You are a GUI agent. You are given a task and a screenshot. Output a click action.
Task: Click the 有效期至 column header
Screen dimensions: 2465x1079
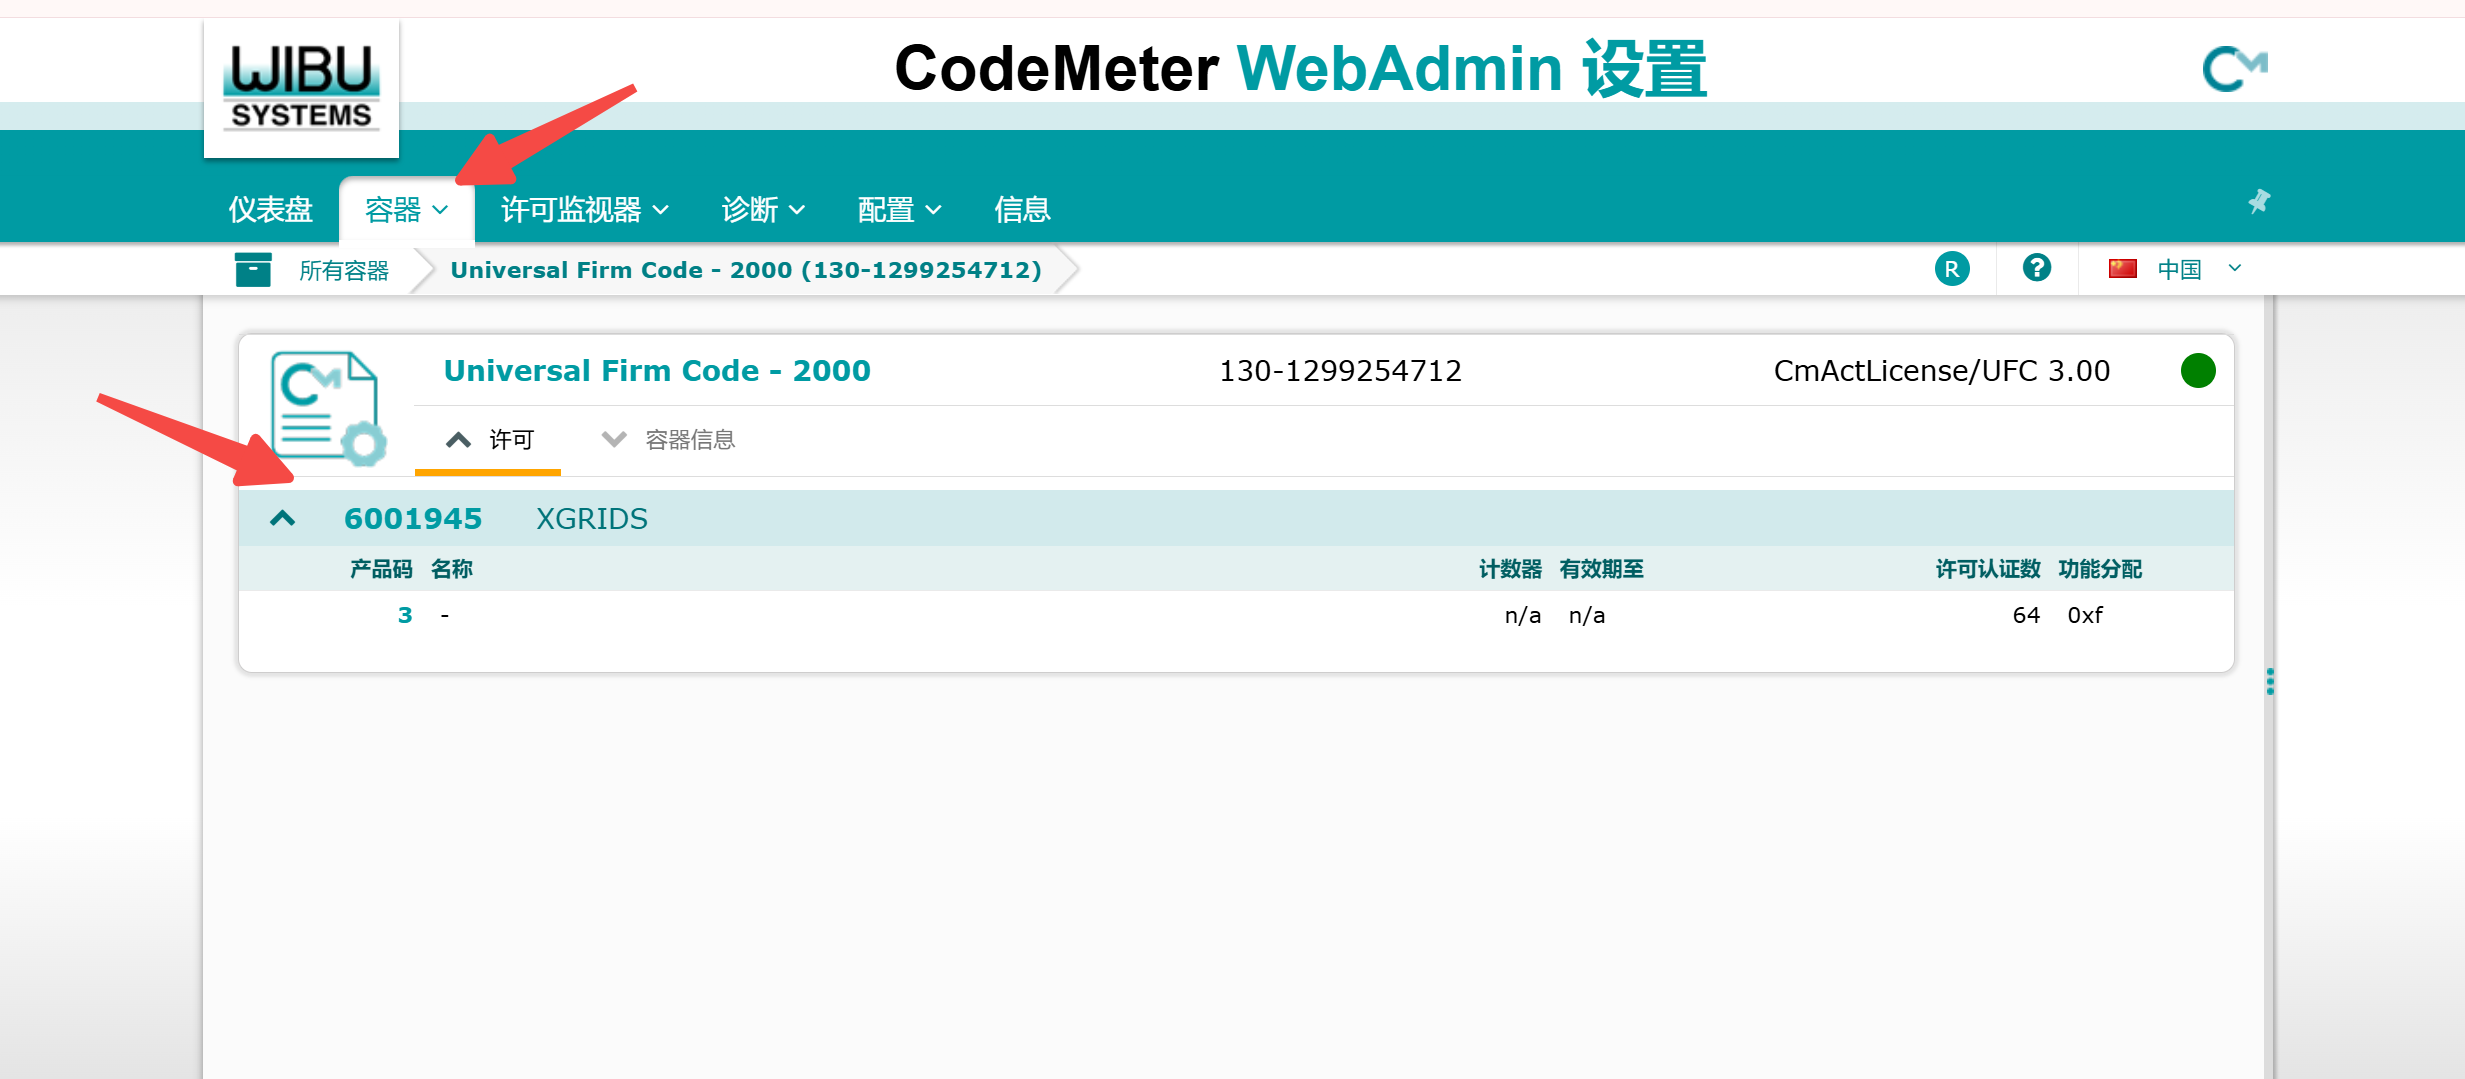(1602, 569)
